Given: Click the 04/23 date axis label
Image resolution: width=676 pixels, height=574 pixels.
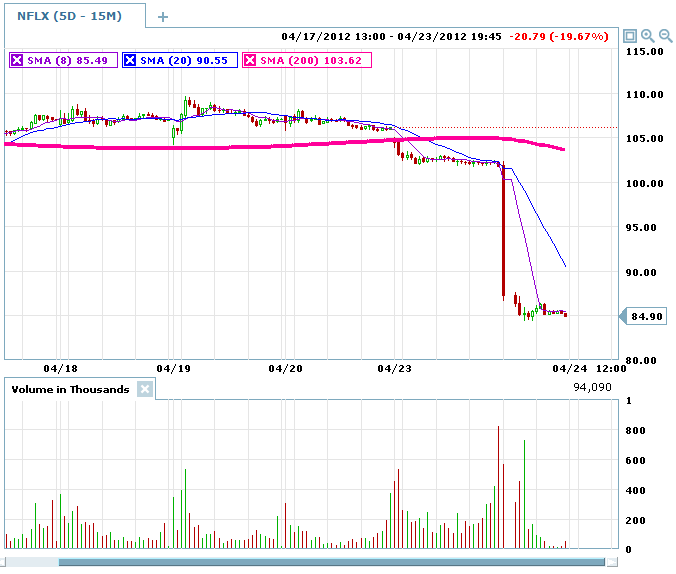Looking at the screenshot, I should tap(394, 369).
